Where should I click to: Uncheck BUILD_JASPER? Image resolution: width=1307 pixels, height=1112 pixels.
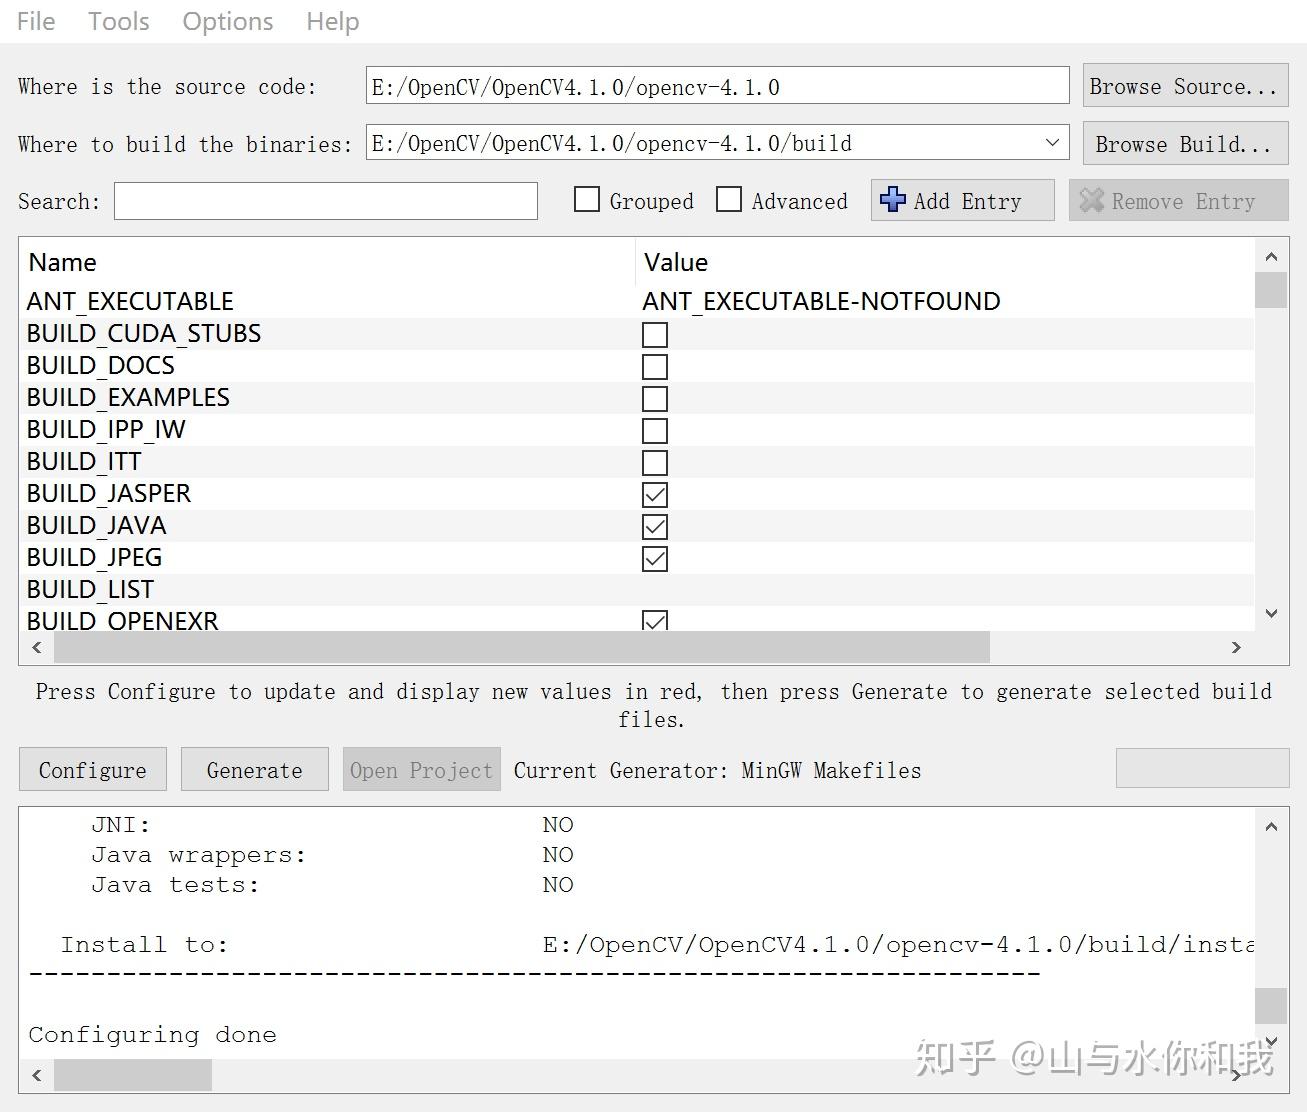[x=654, y=493]
